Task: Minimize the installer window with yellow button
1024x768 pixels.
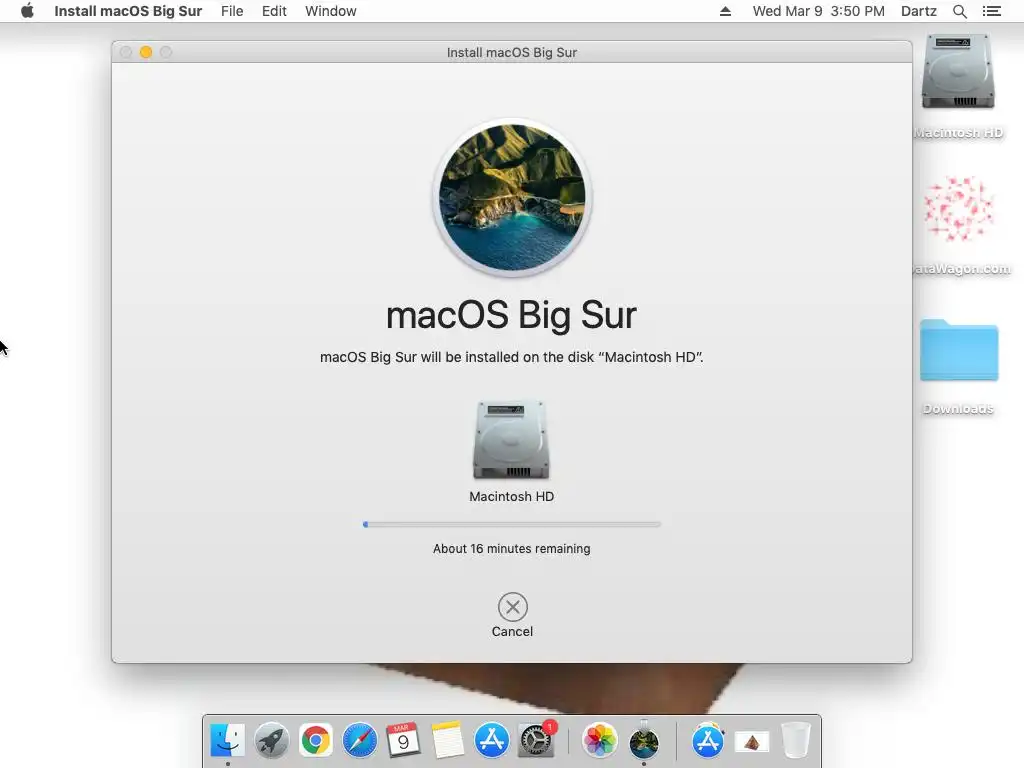Action: click(146, 52)
